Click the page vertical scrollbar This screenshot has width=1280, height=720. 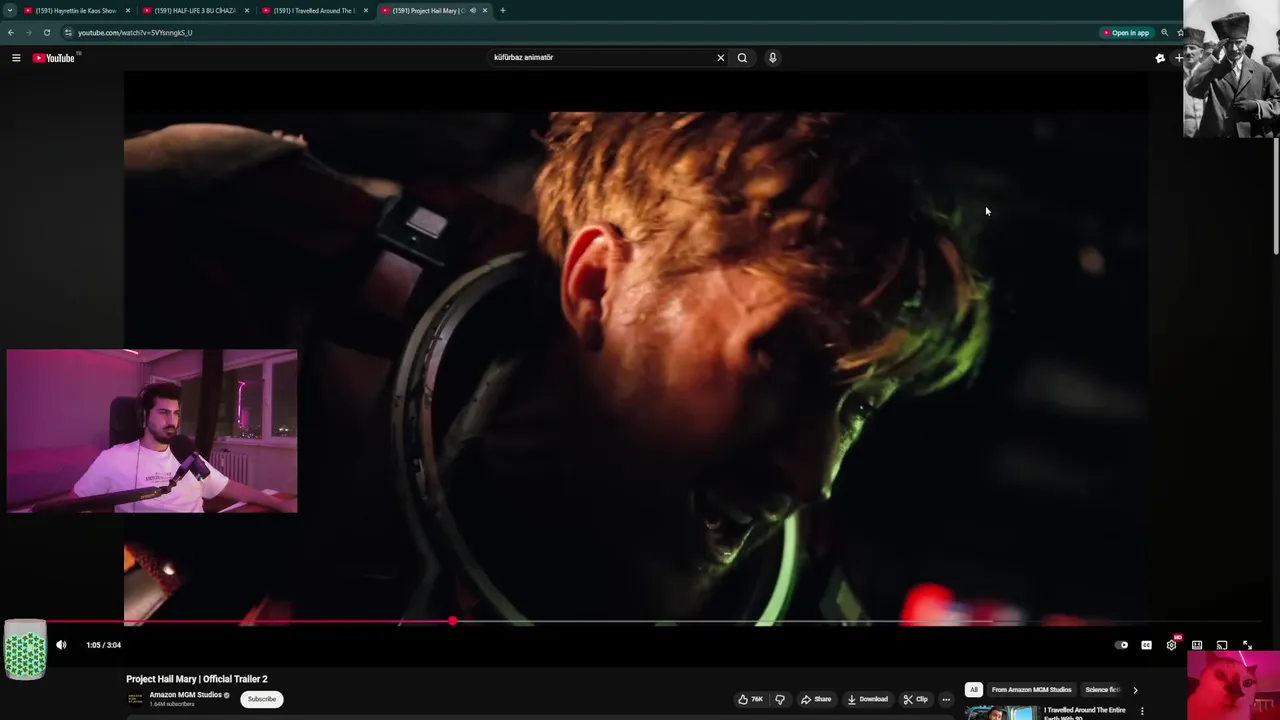pyautogui.click(x=1276, y=195)
